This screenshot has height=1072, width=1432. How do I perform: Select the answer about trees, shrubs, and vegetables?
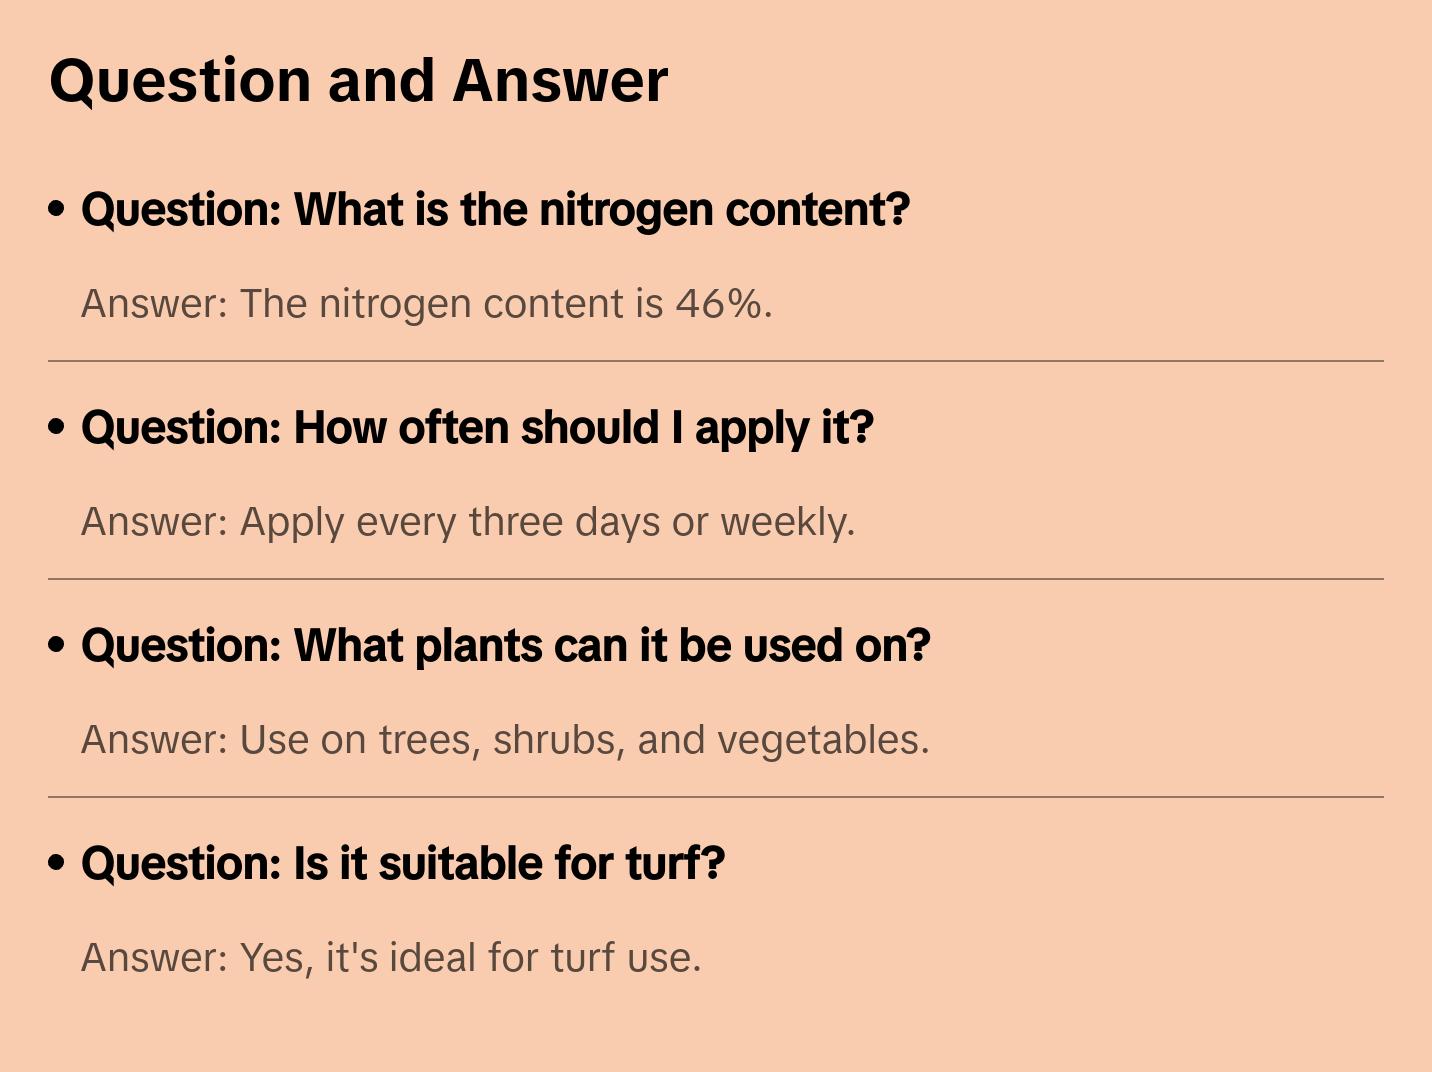coord(504,740)
